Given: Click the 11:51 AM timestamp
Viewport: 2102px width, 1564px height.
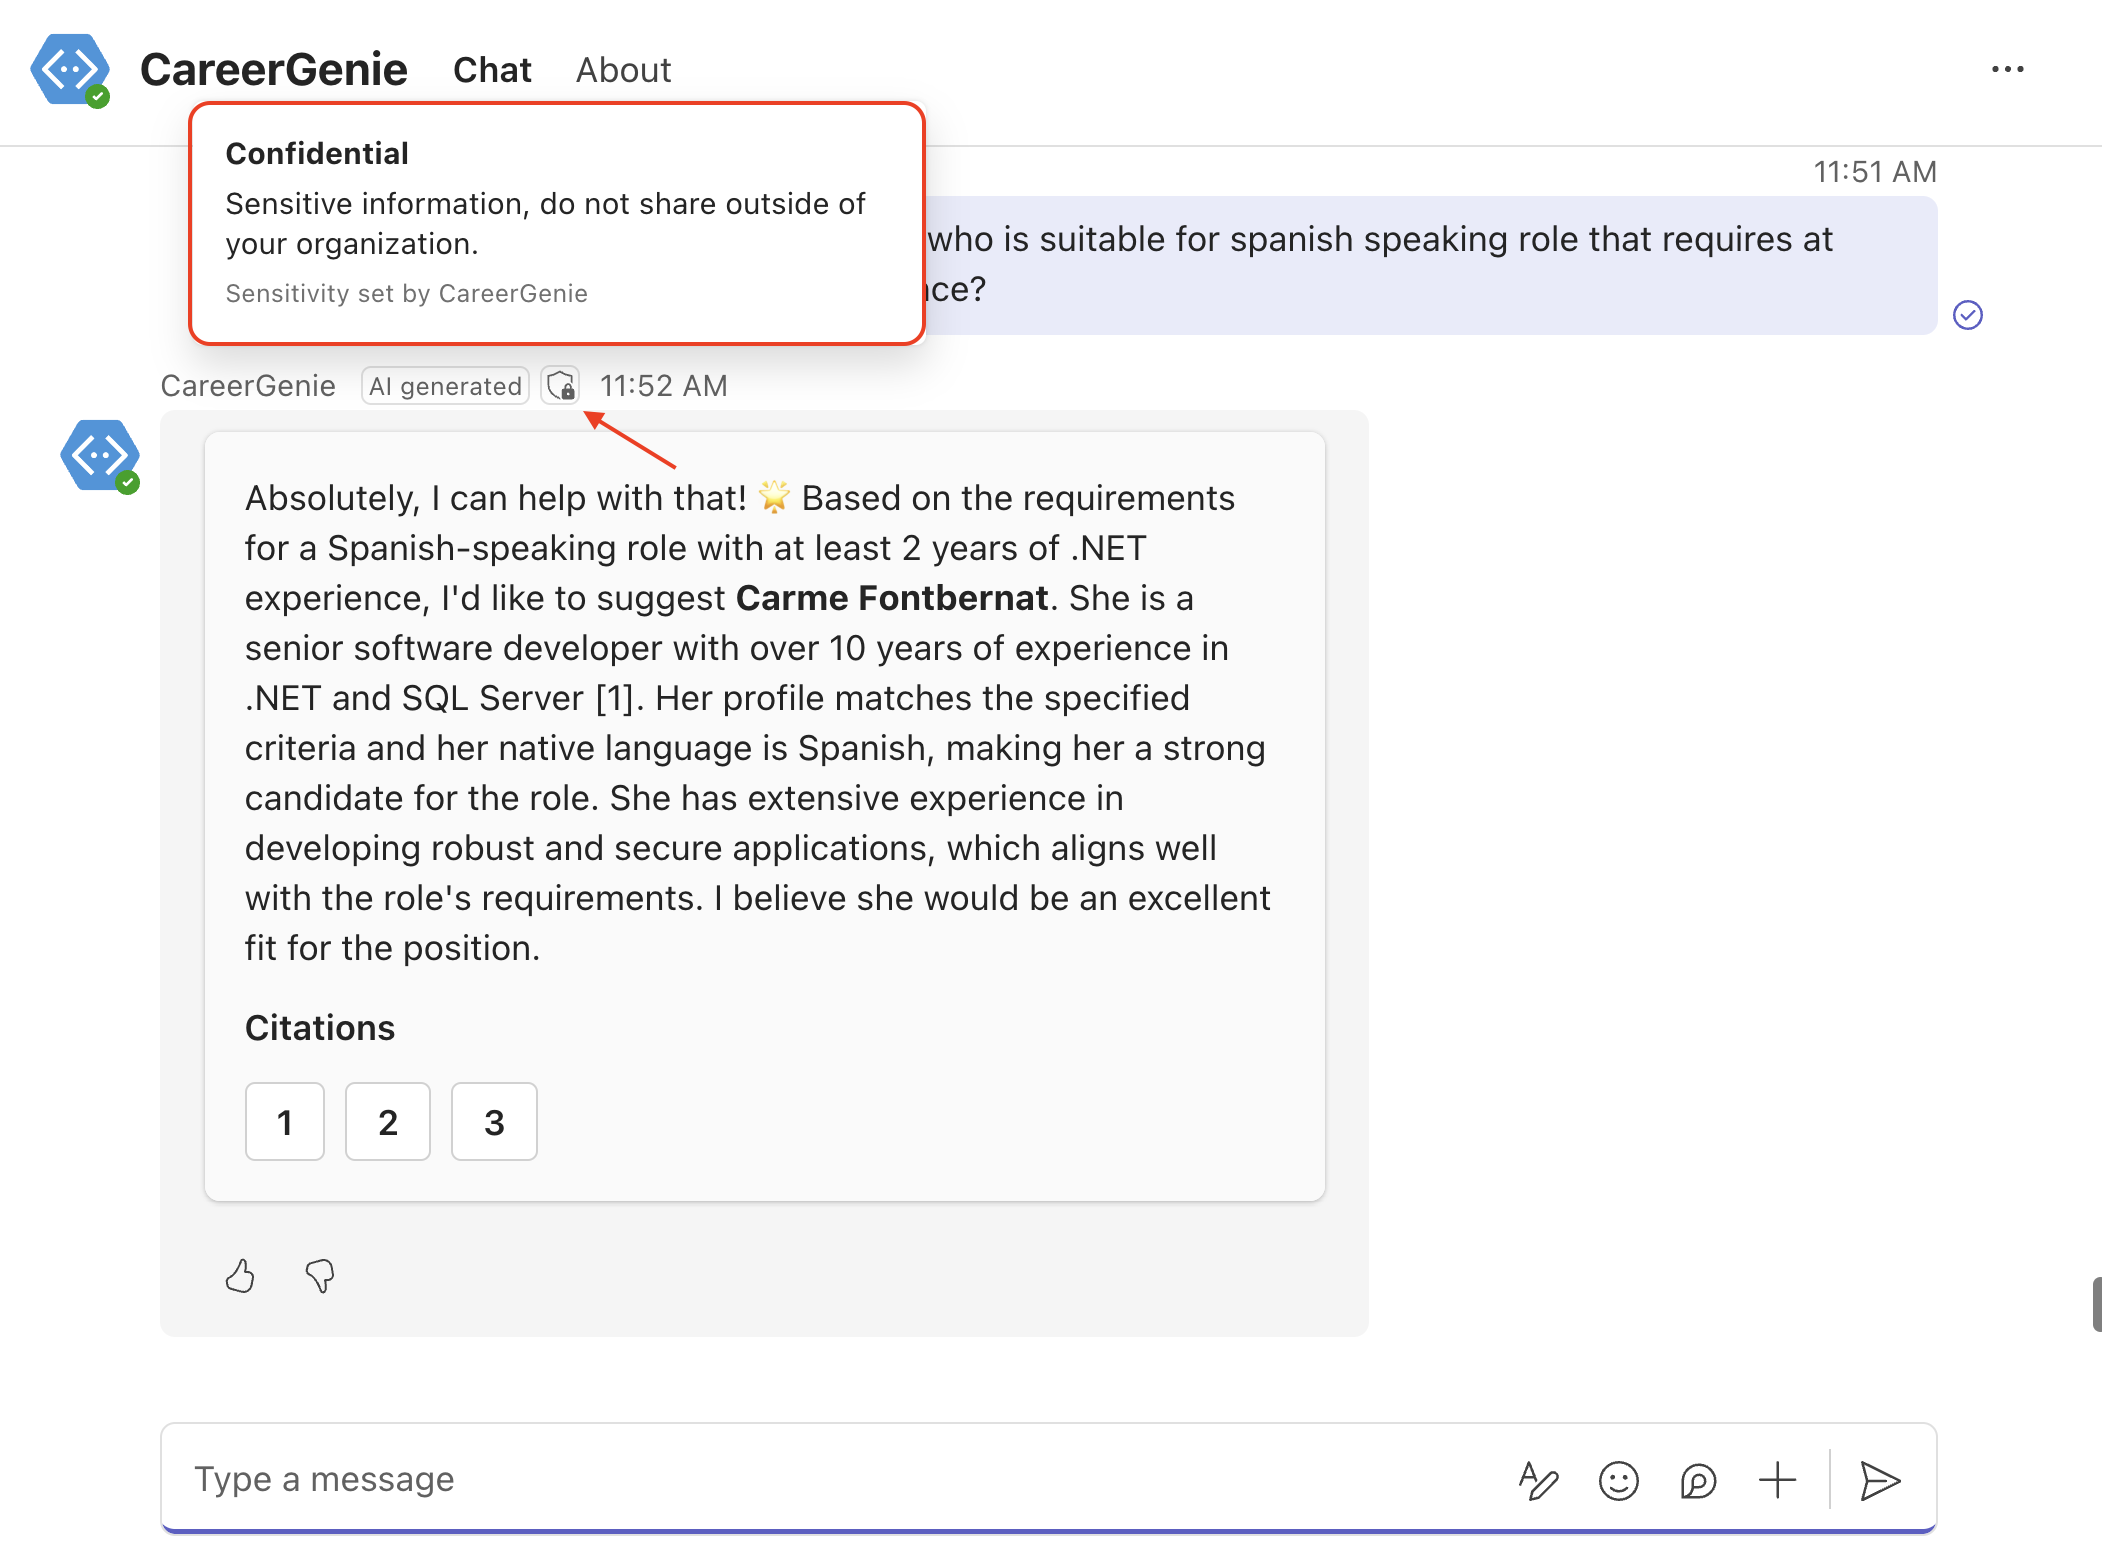Looking at the screenshot, I should pos(1875,172).
